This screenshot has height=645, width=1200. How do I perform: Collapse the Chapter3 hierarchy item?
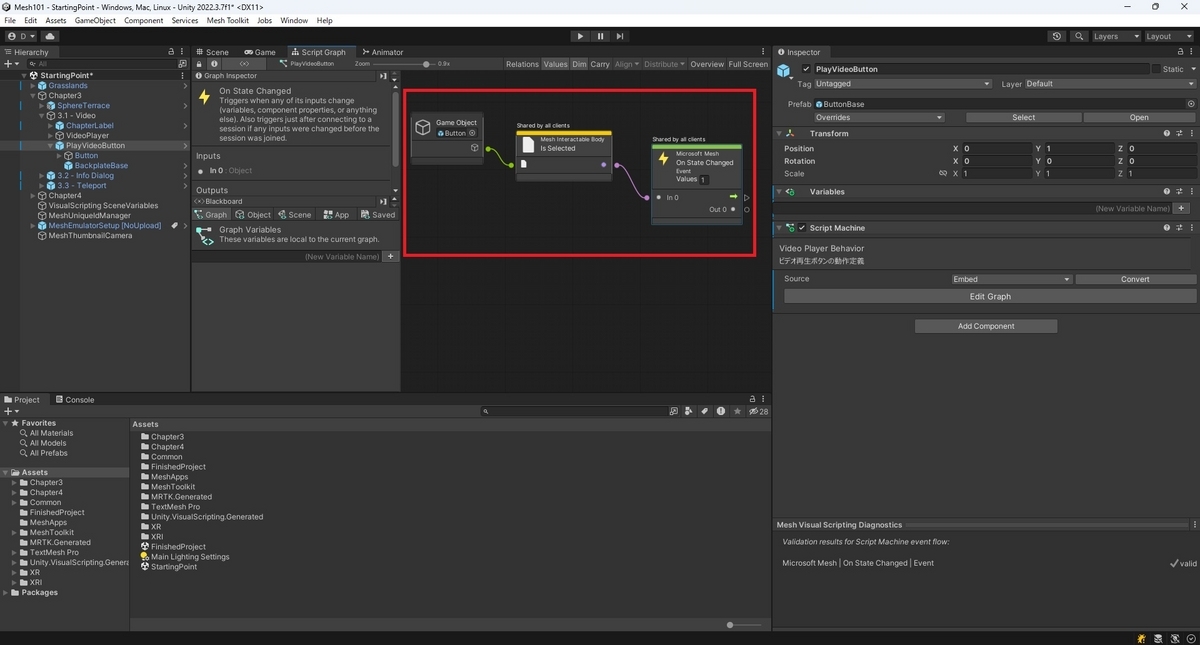(33, 95)
